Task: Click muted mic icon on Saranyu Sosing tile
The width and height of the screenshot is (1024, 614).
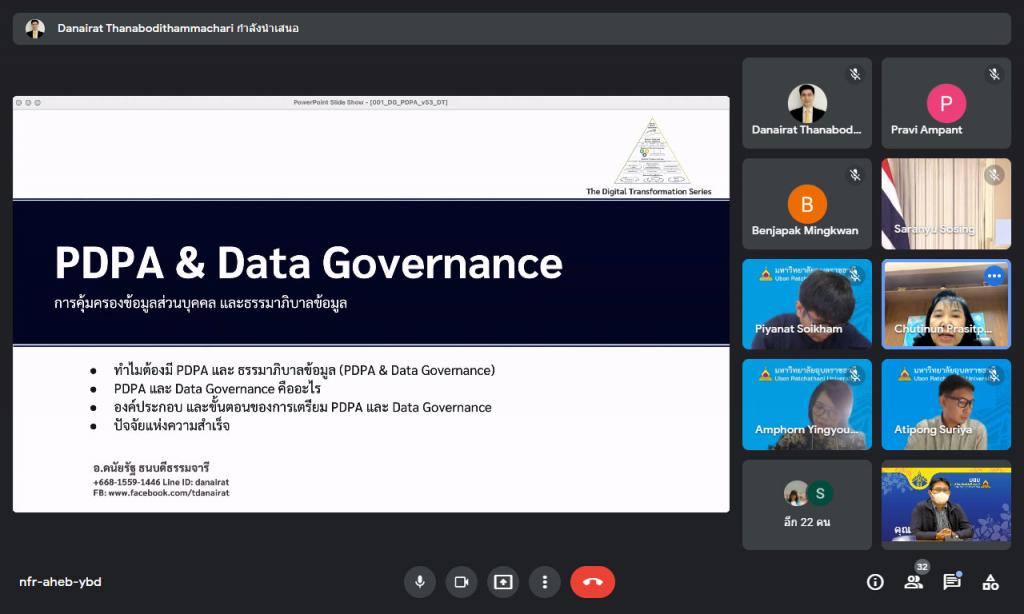Action: click(x=993, y=175)
